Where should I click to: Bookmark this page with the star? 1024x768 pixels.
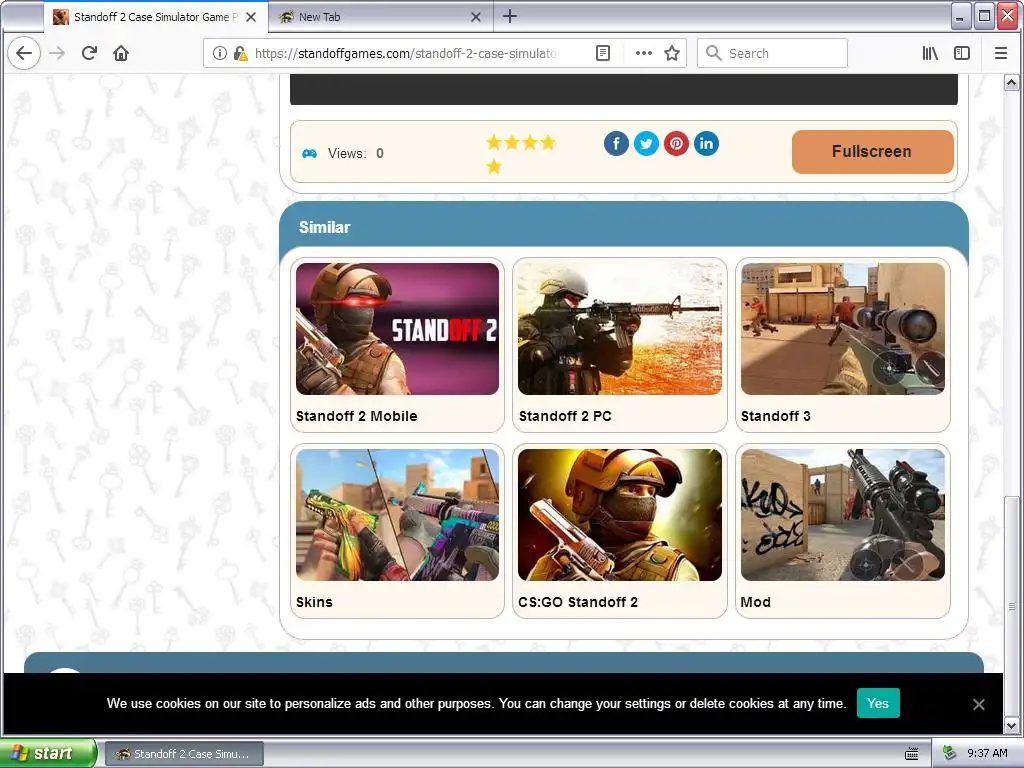pyautogui.click(x=672, y=53)
